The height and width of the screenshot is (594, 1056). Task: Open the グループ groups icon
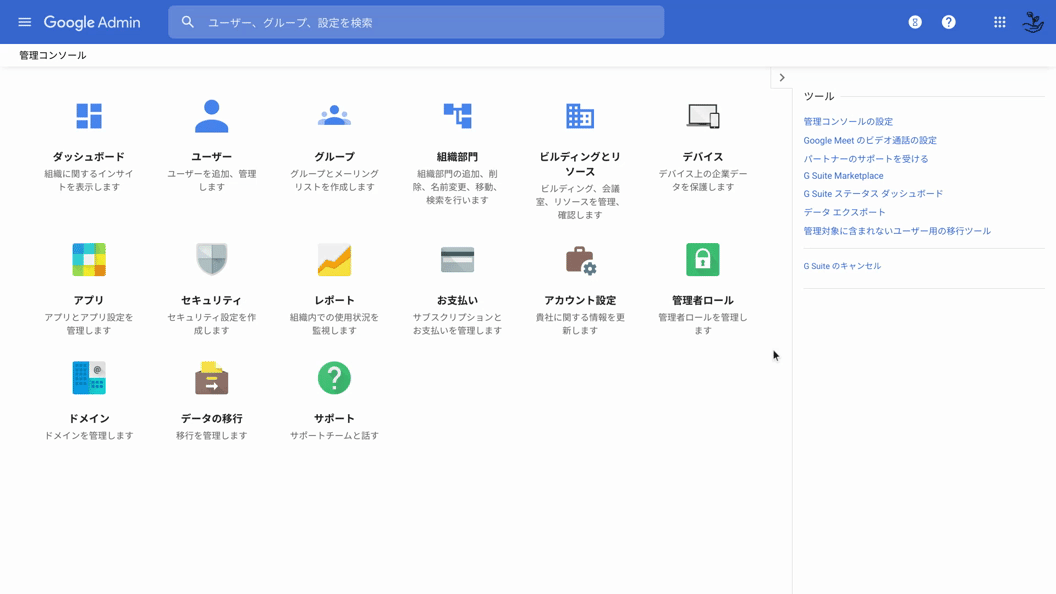[334, 116]
